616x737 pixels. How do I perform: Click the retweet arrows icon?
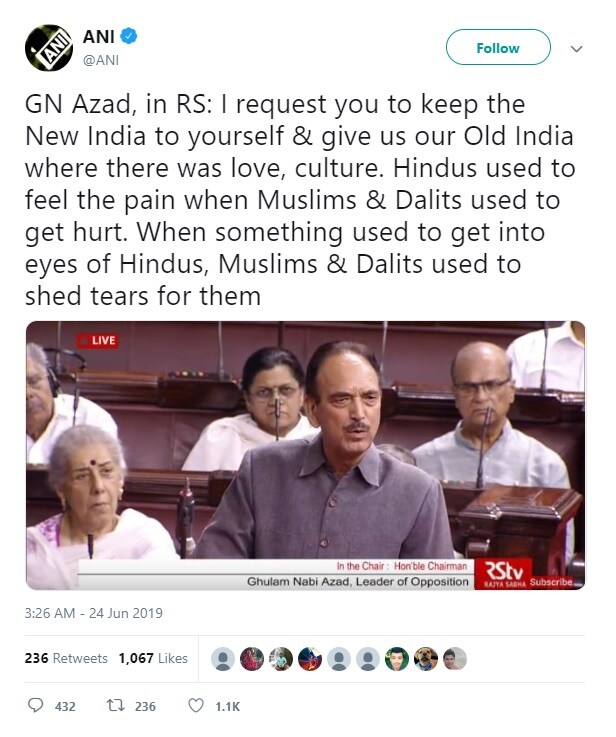tap(115, 706)
